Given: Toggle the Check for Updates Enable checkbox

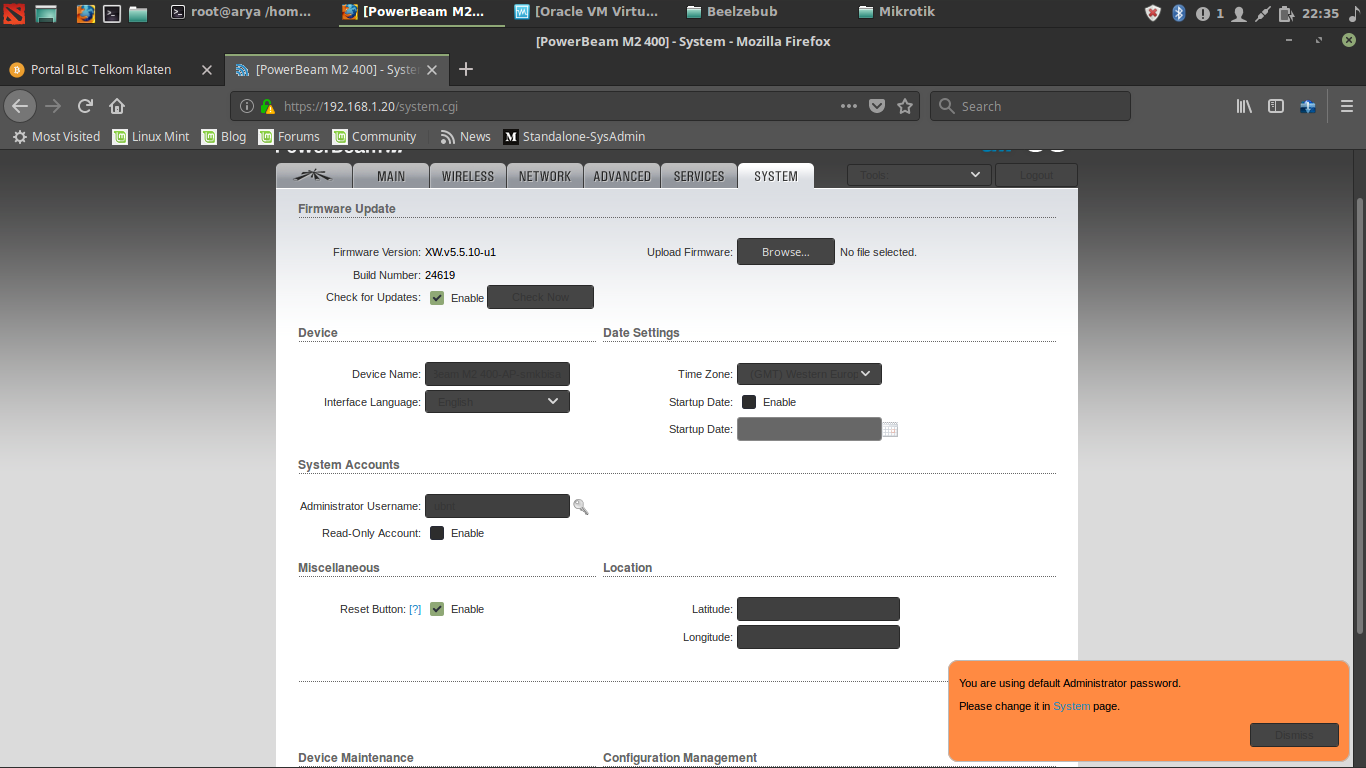Looking at the screenshot, I should (437, 298).
